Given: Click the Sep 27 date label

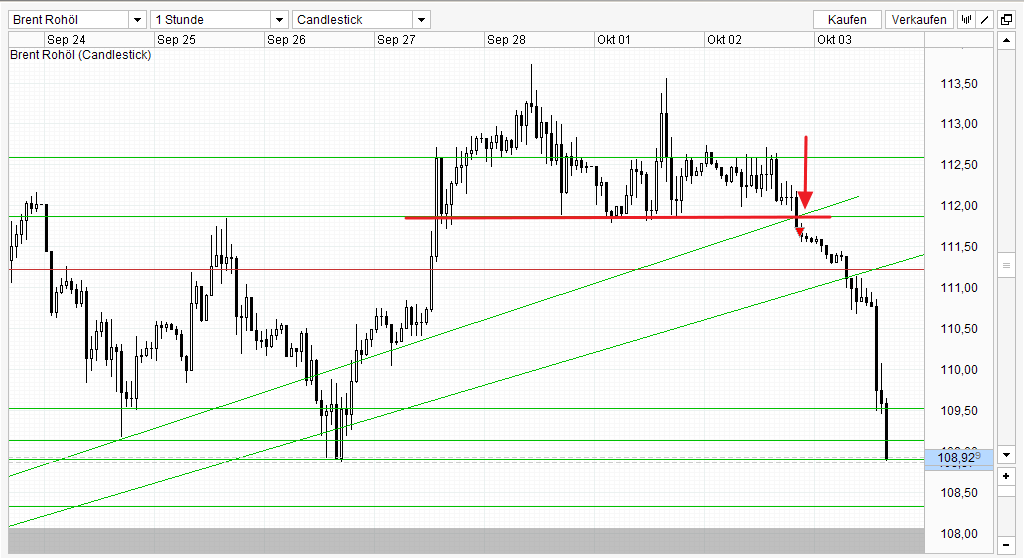Looking at the screenshot, I should pos(396,40).
